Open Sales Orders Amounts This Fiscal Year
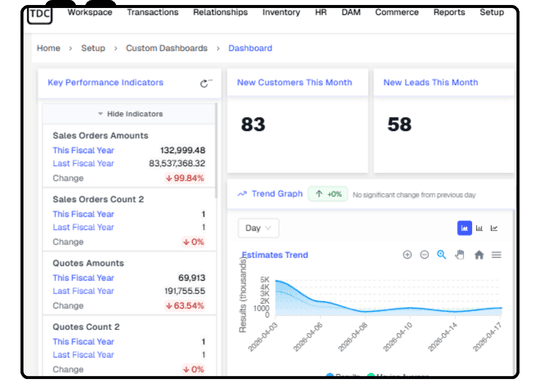 coord(83,151)
